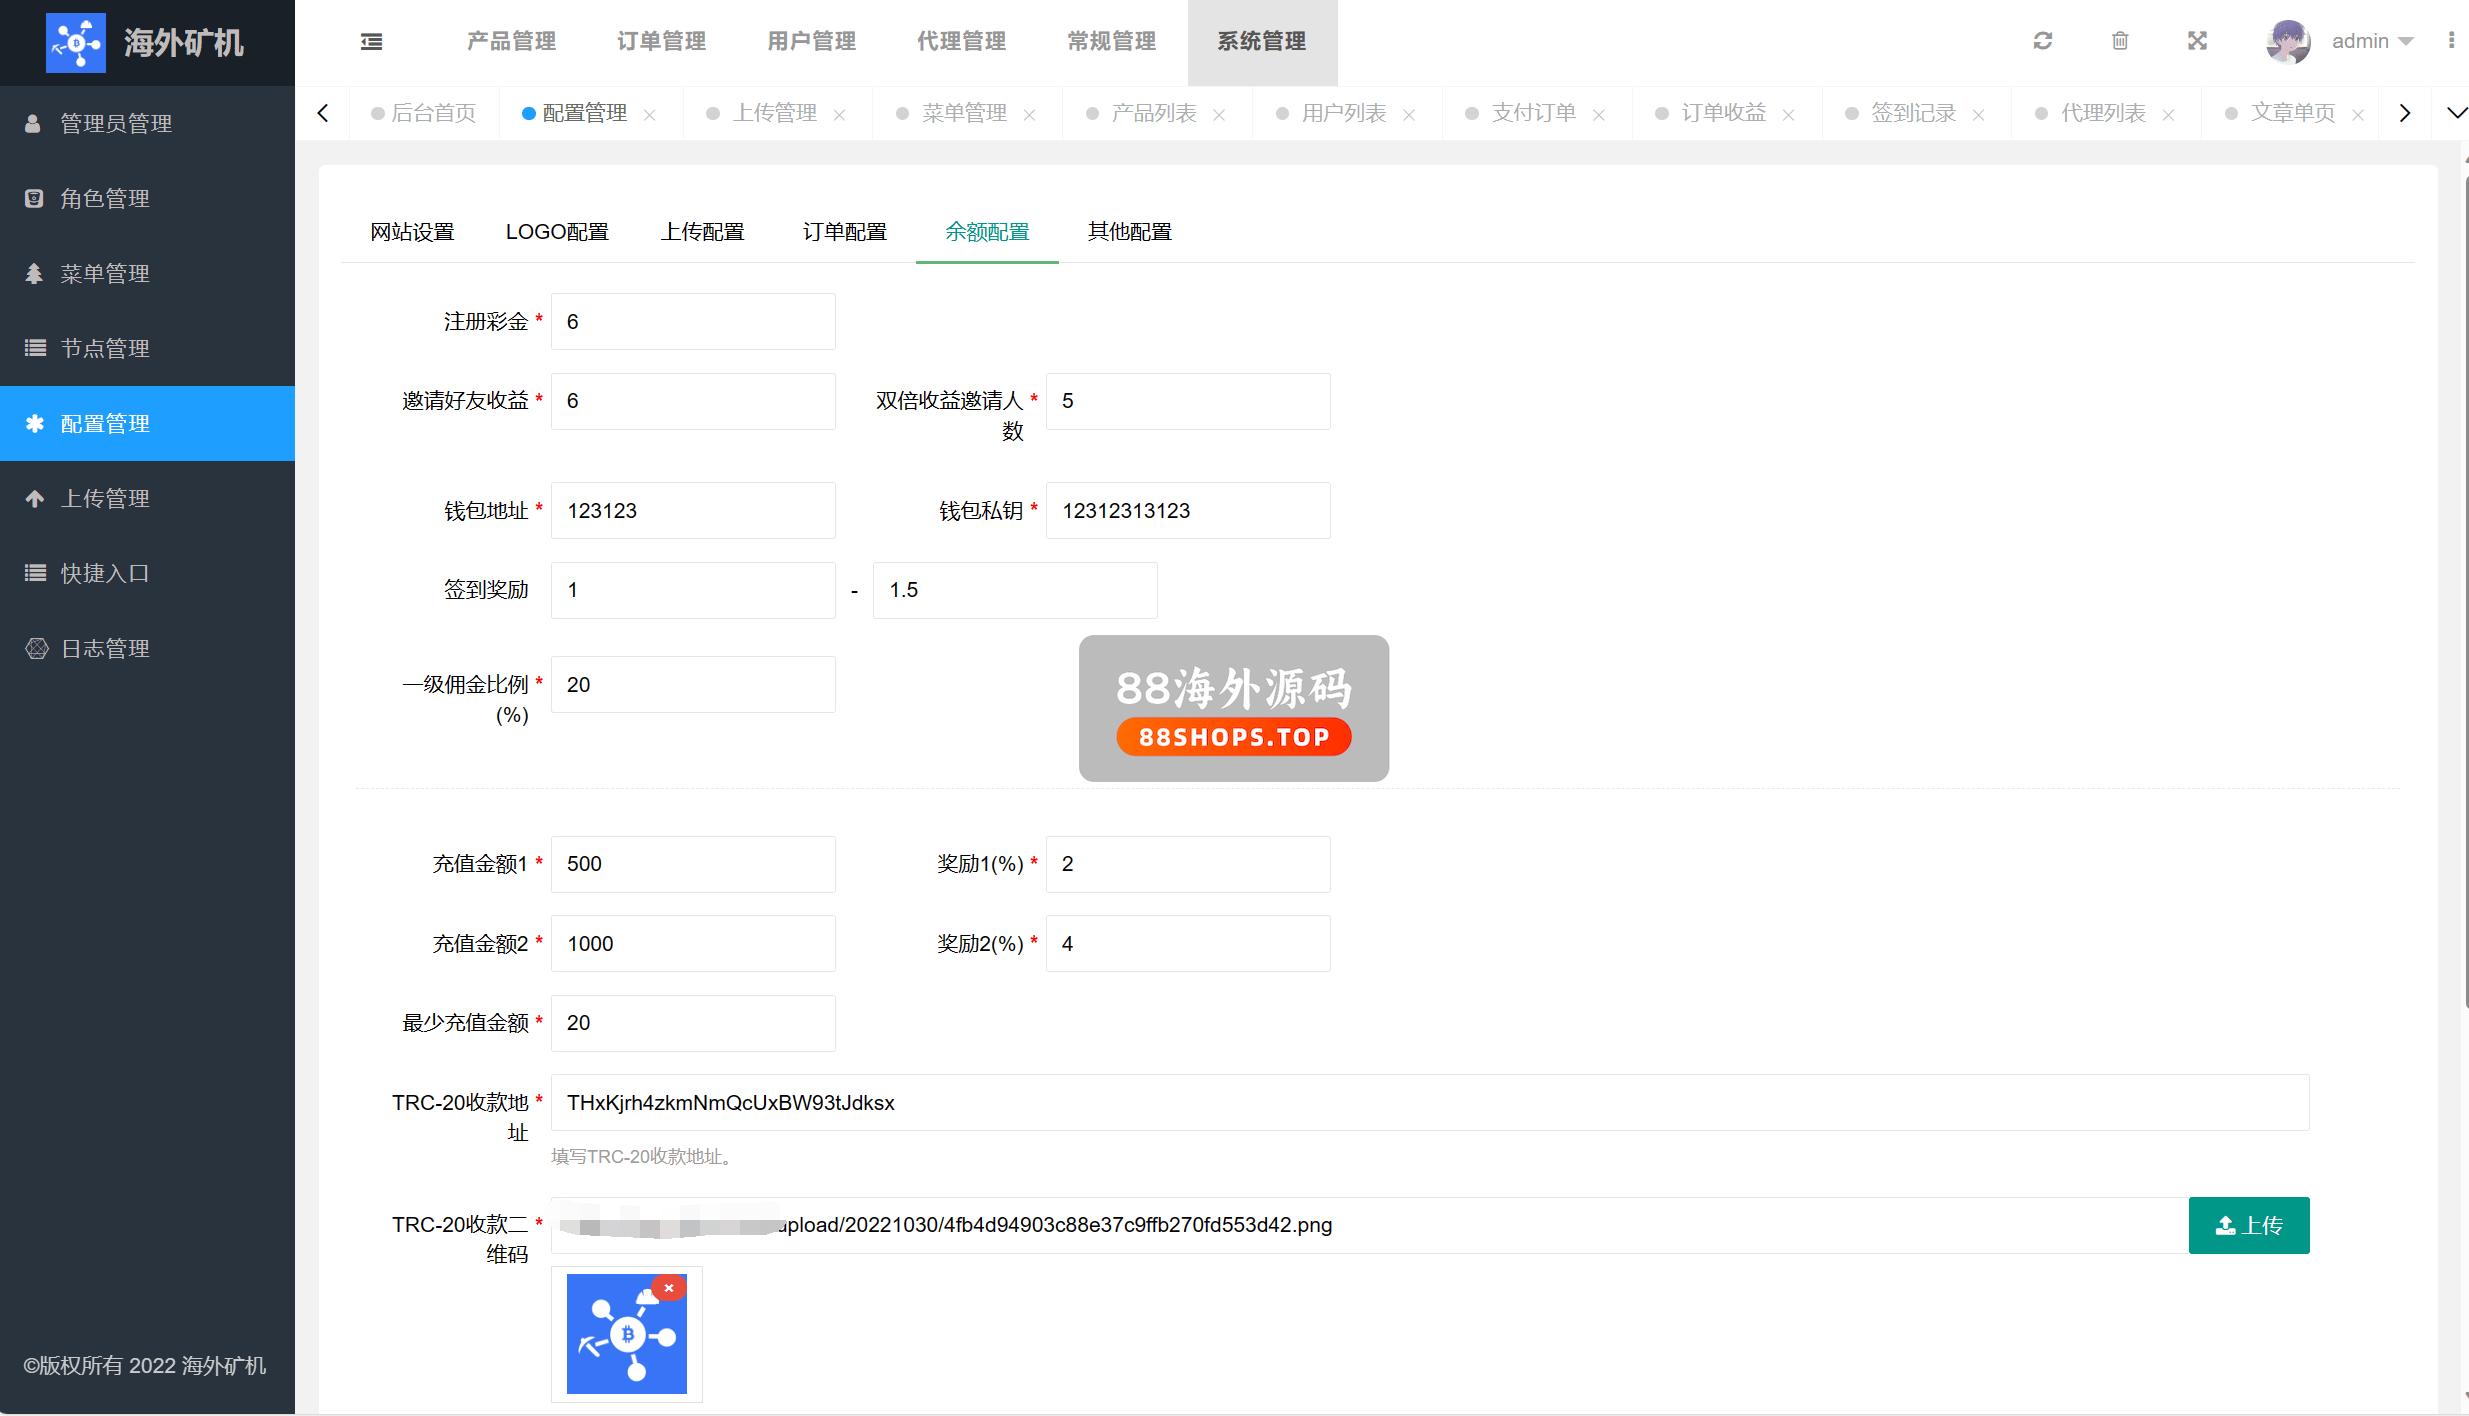Click the trash clear-cache icon
The width and height of the screenshot is (2469, 1416).
coord(2120,41)
